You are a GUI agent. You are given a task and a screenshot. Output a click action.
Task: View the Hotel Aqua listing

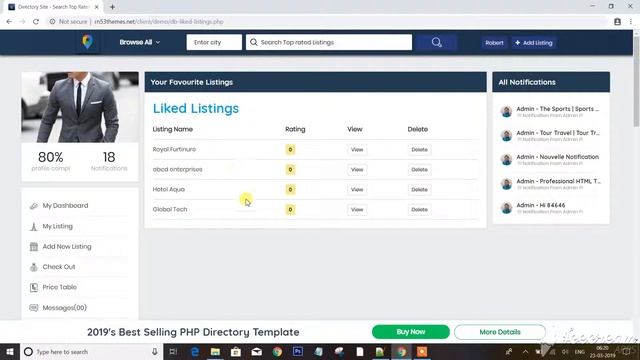357,190
